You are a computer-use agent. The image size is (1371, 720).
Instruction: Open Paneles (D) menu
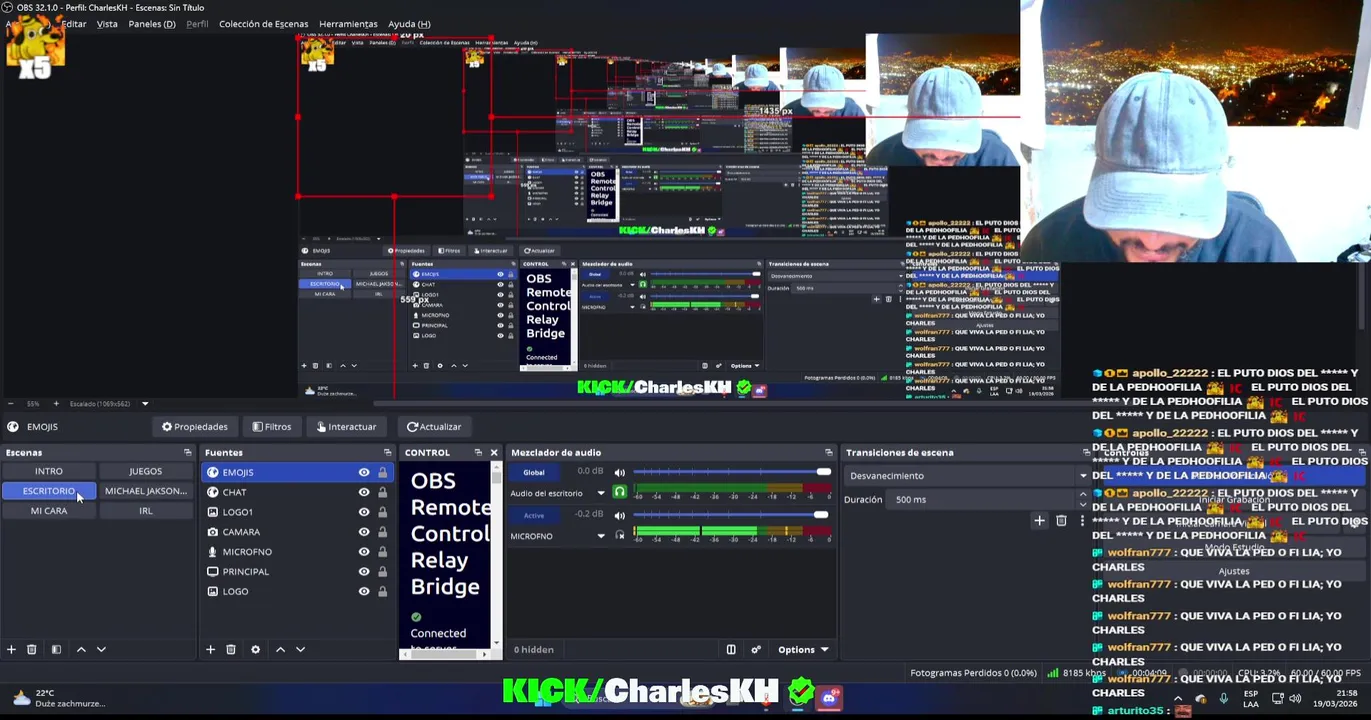tap(152, 24)
